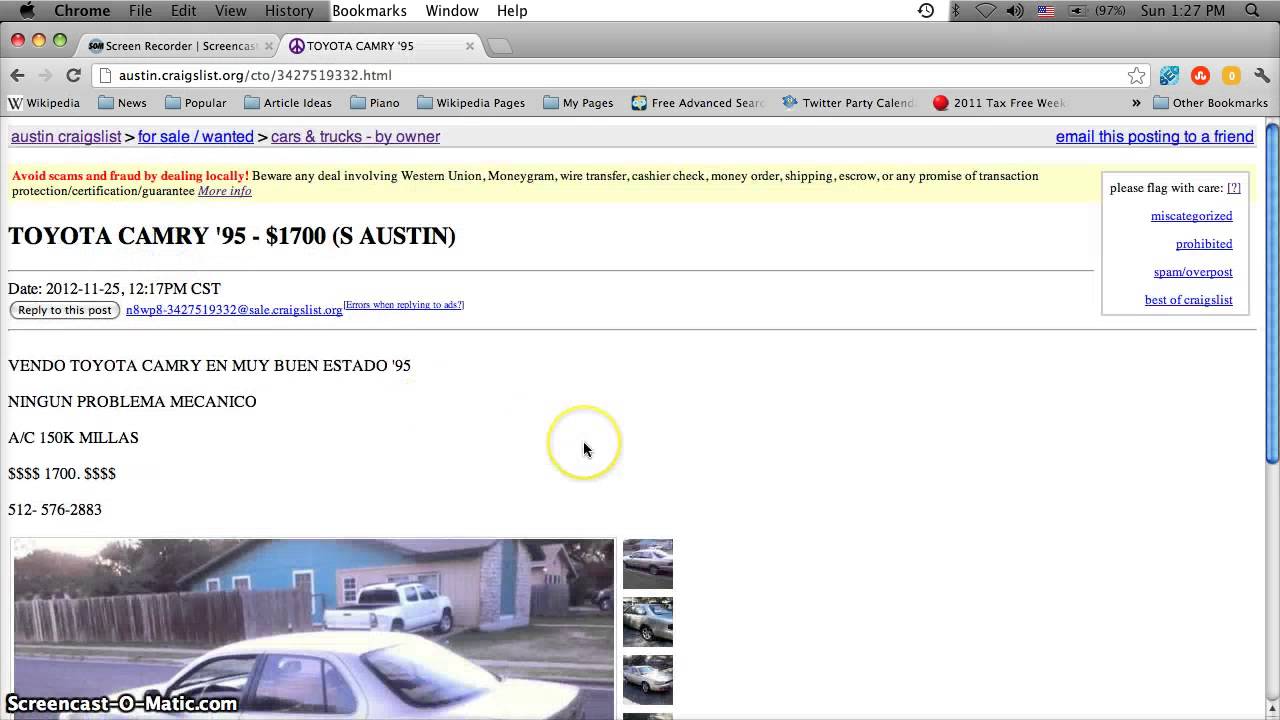Image resolution: width=1280 pixels, height=720 pixels.
Task: Open the Help menu
Action: click(512, 10)
